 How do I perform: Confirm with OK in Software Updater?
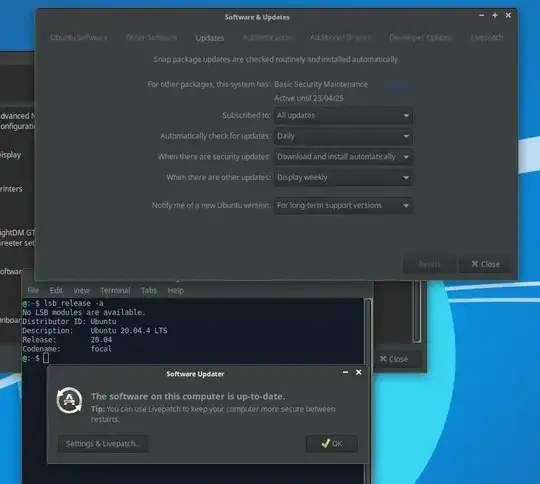pyautogui.click(x=332, y=444)
